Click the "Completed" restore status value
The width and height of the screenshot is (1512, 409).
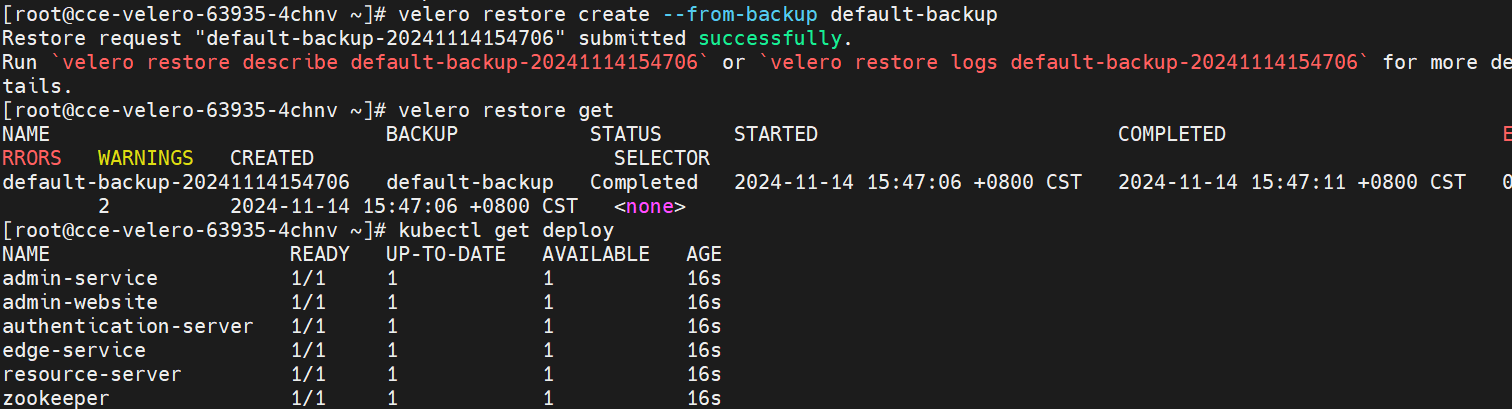(644, 183)
